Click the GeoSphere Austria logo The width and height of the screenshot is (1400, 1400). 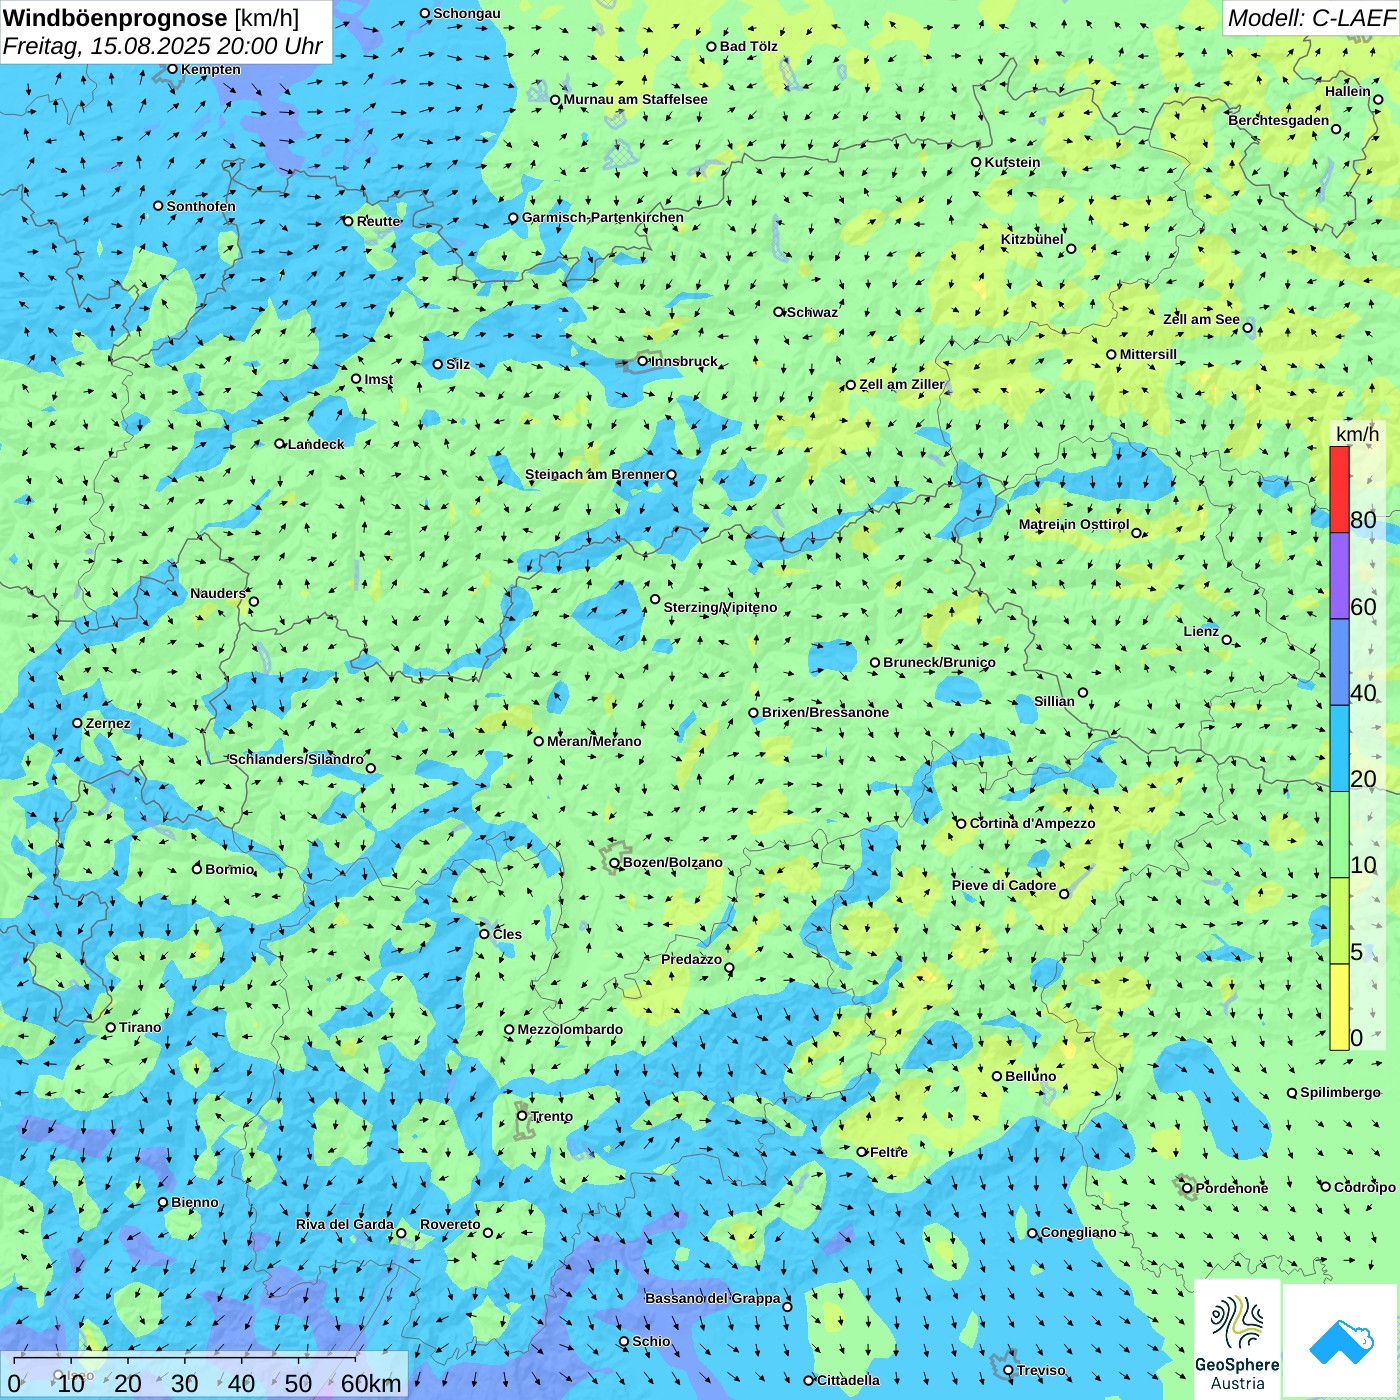1237,1340
